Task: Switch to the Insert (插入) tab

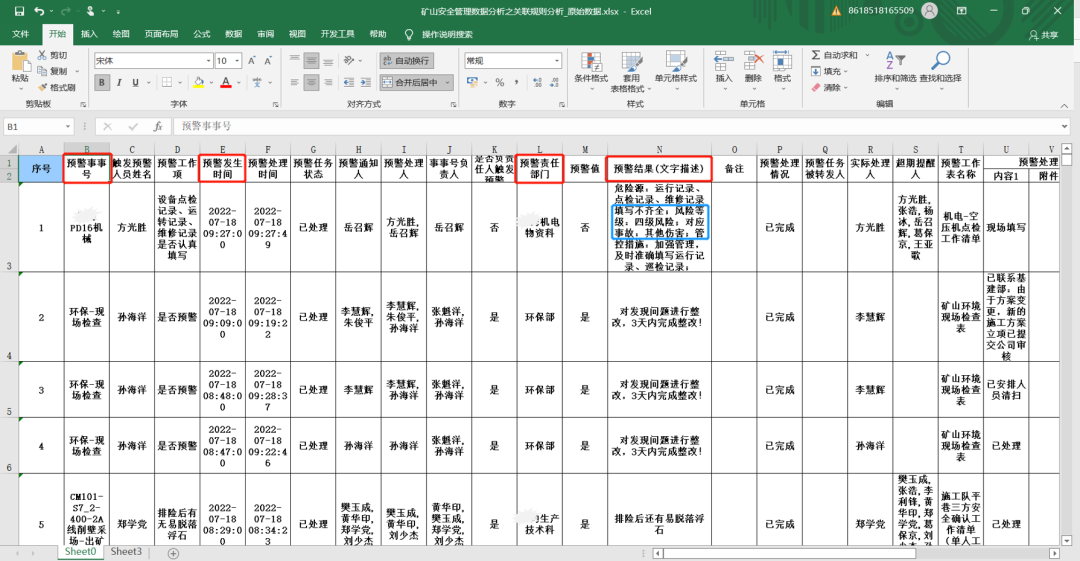Action: [x=89, y=34]
